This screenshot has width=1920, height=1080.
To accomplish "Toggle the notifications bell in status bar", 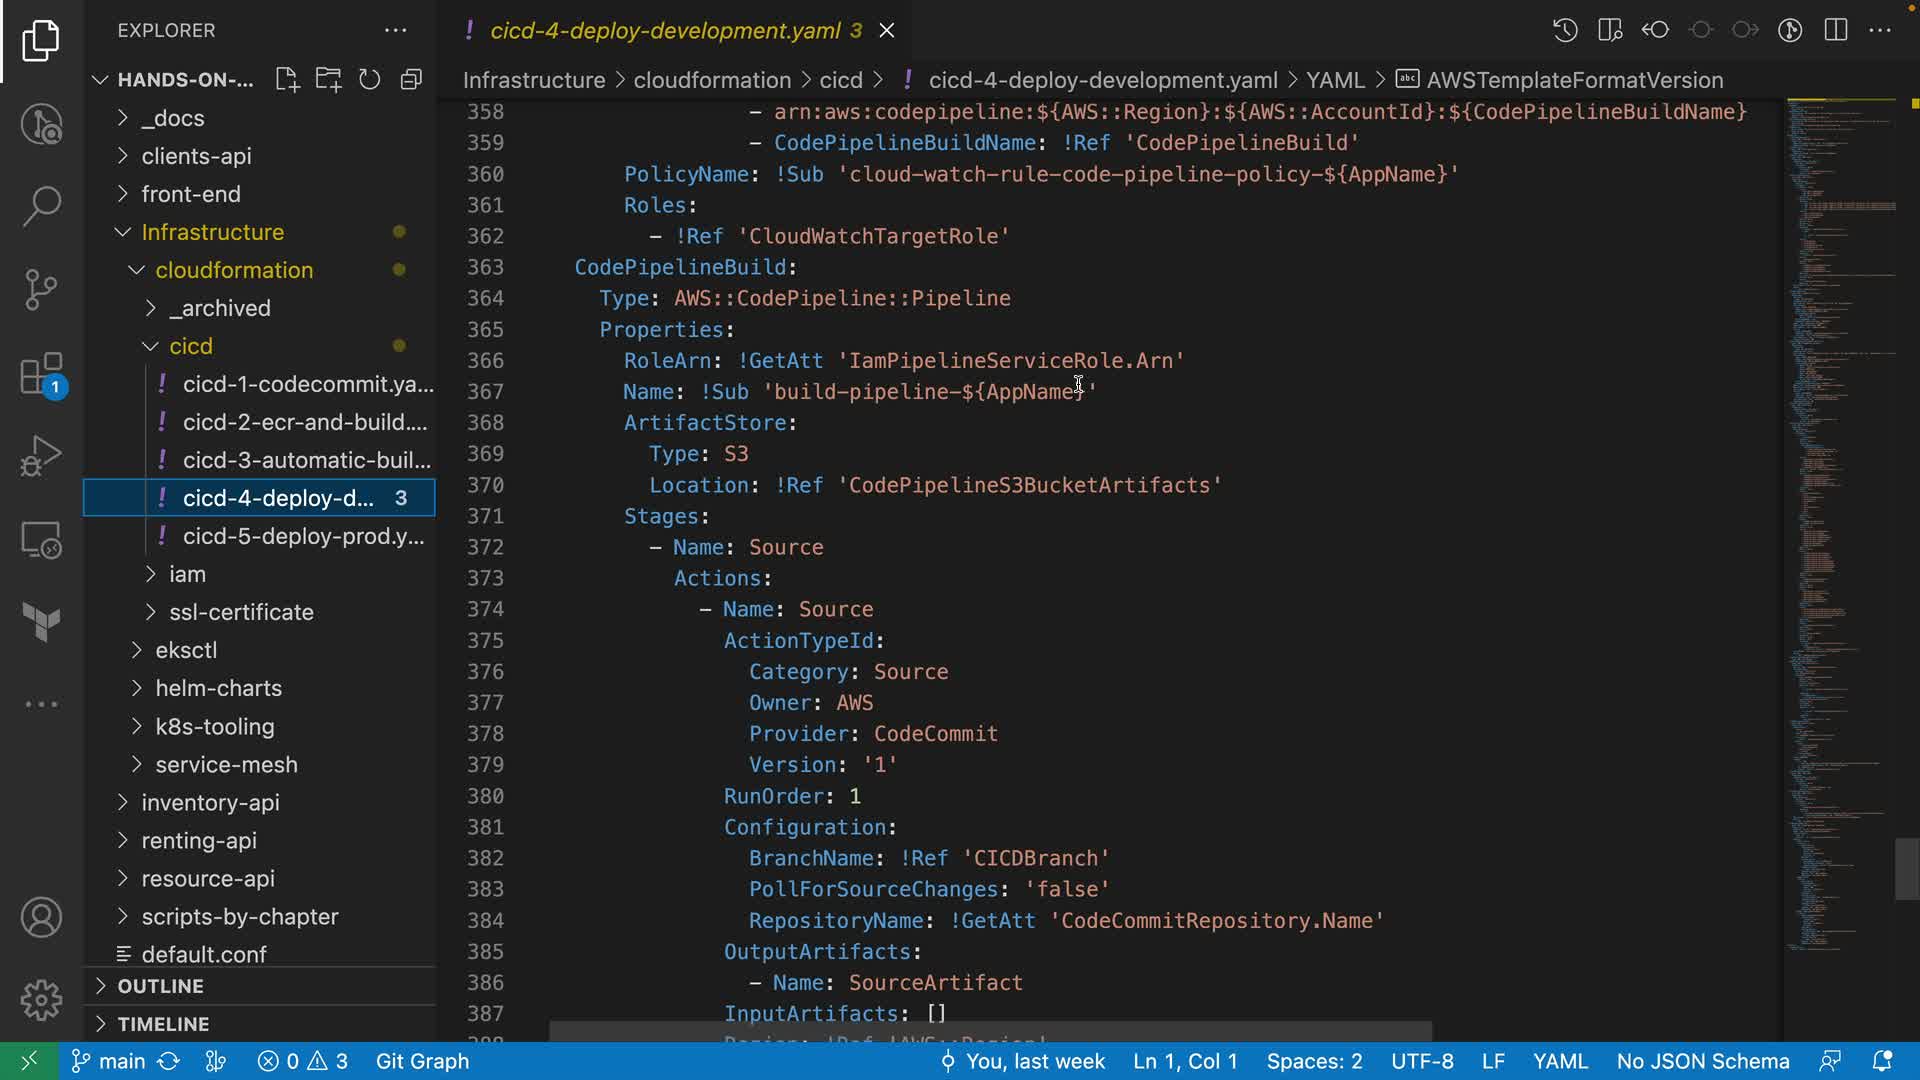I will pyautogui.click(x=1882, y=1061).
